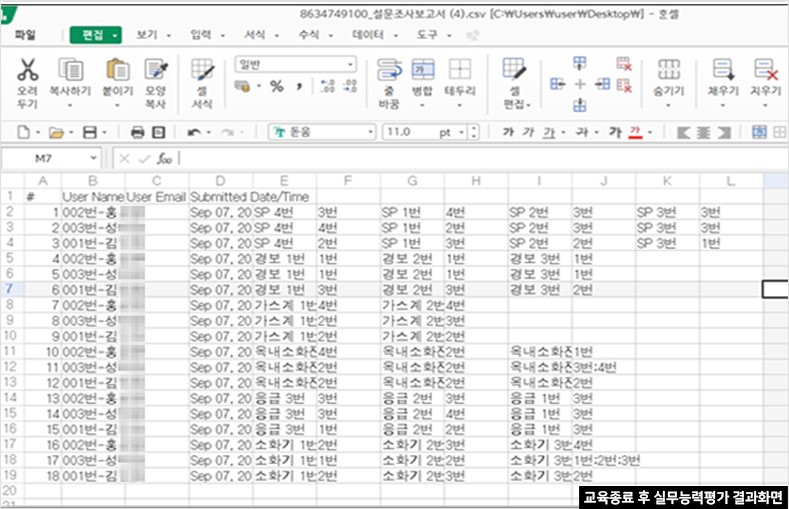Apply currency number format icon

coord(243,87)
